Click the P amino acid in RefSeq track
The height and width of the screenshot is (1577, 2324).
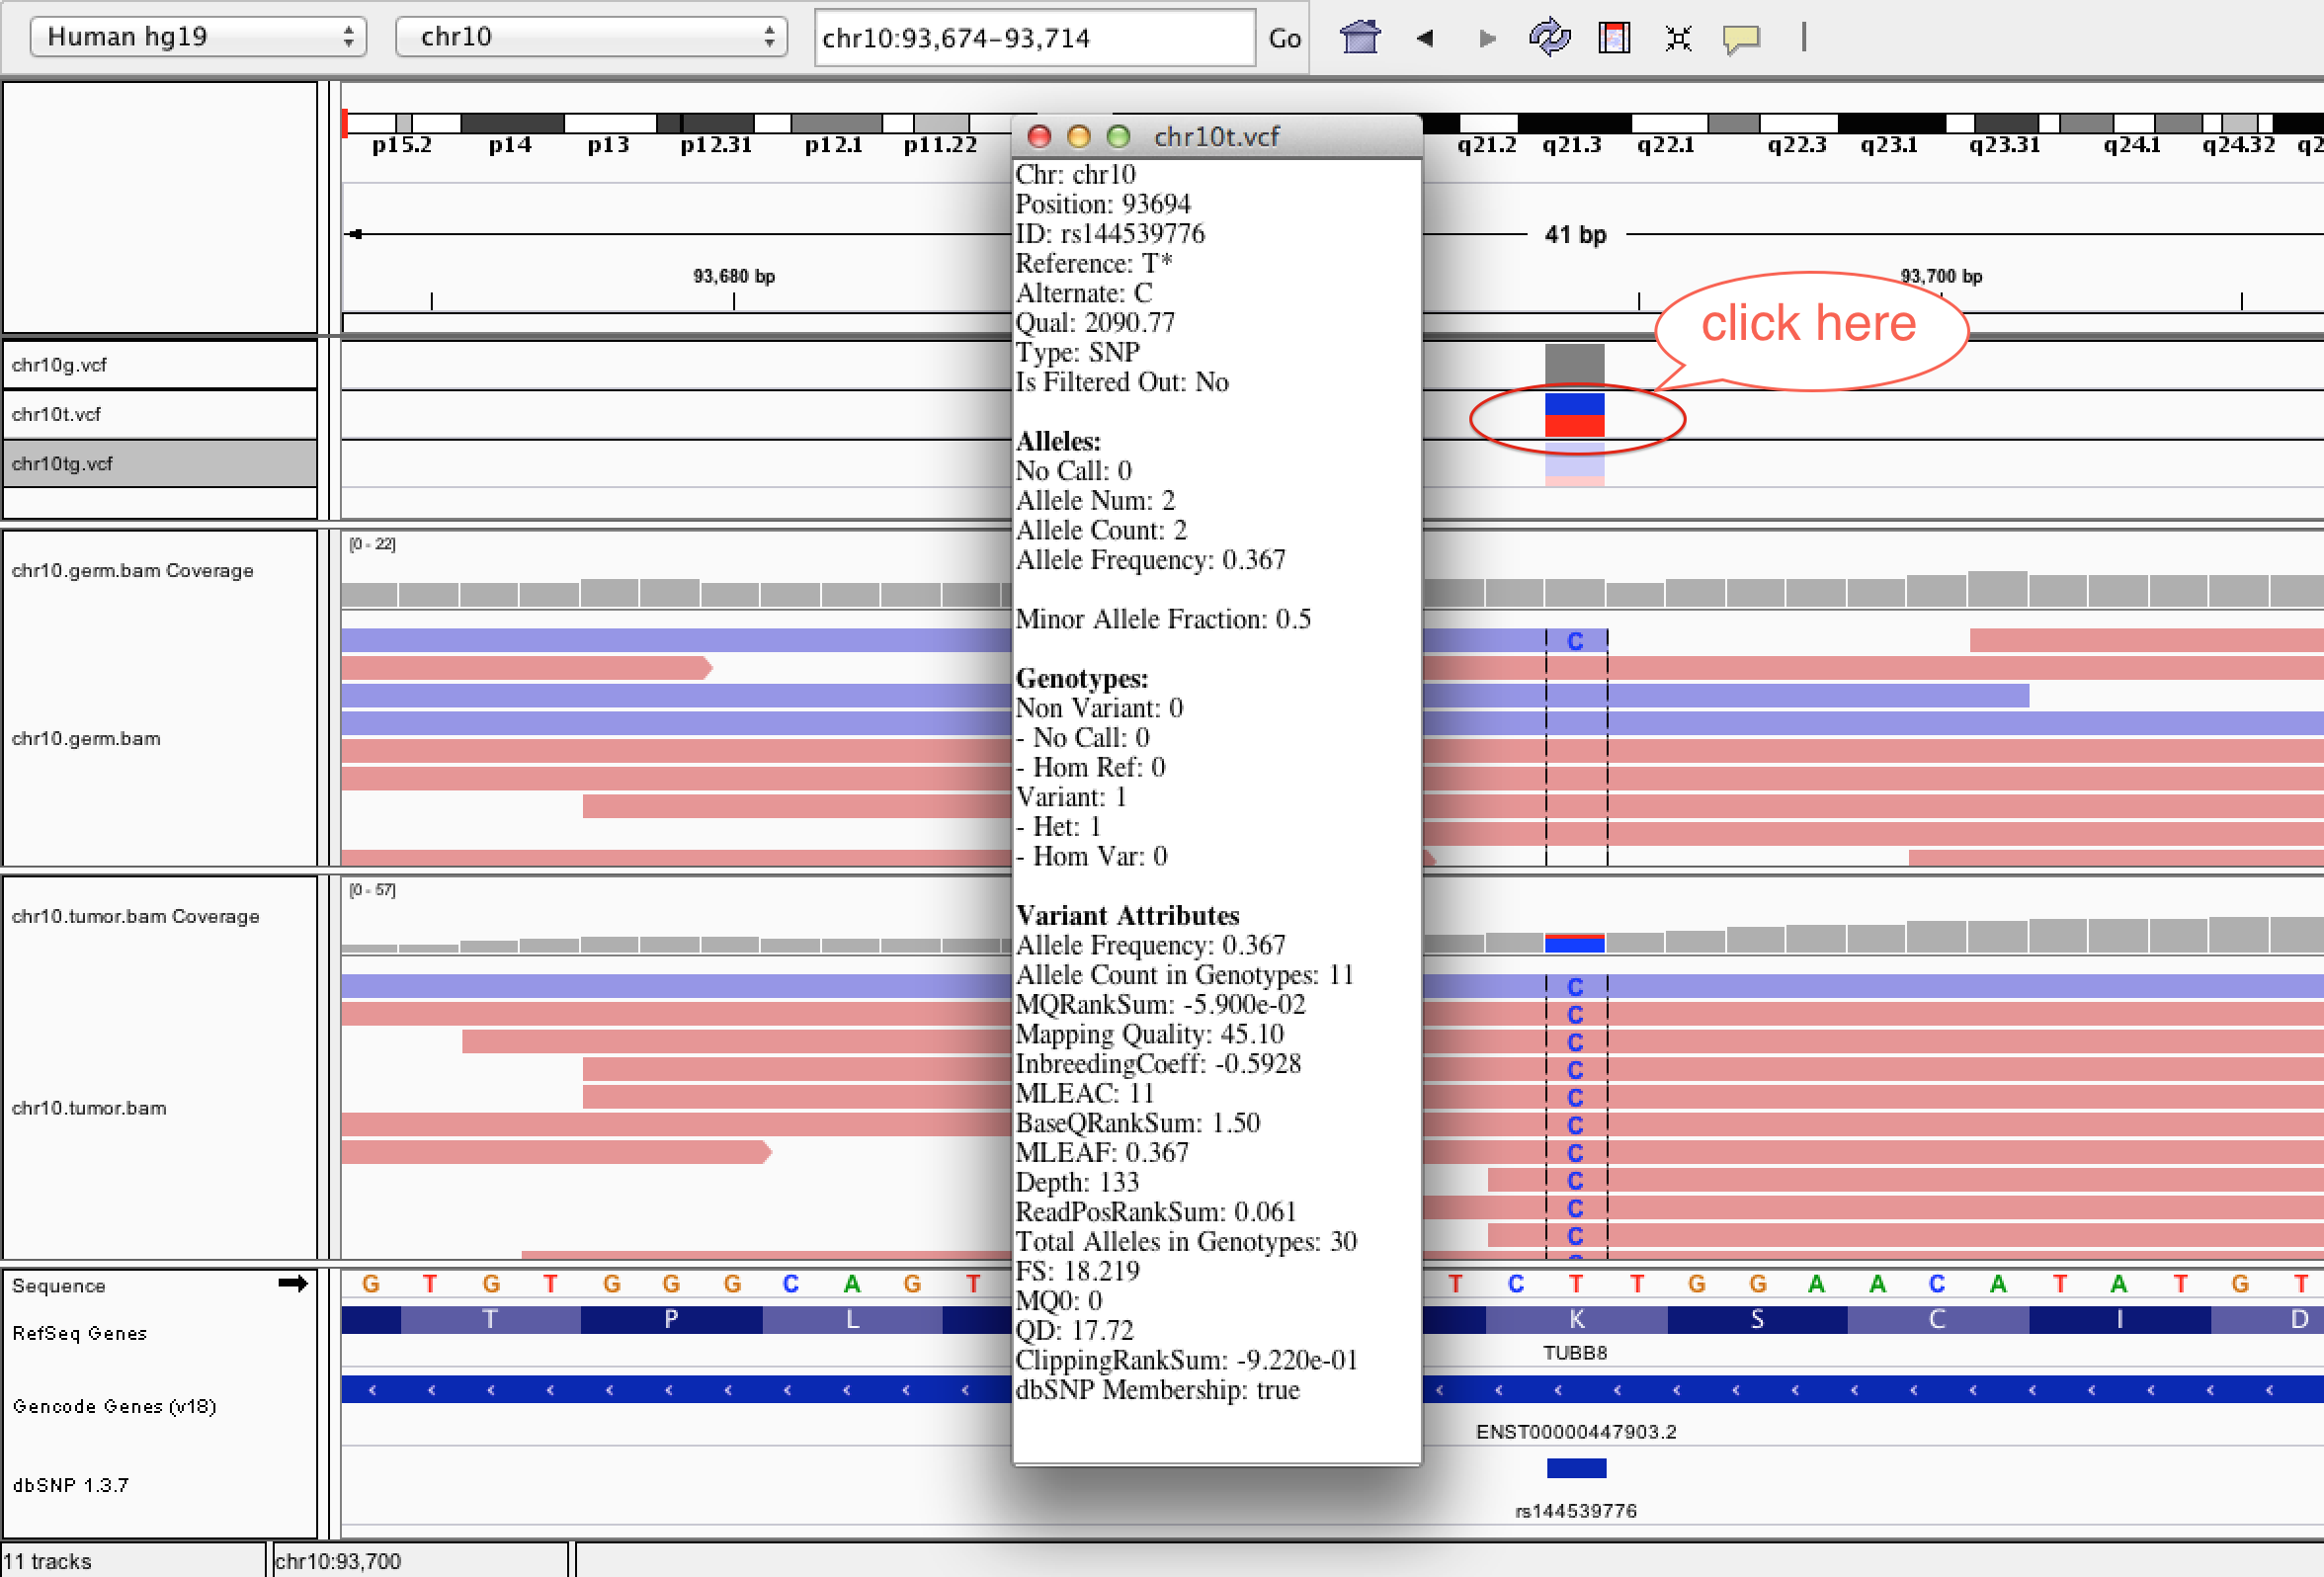[671, 1320]
